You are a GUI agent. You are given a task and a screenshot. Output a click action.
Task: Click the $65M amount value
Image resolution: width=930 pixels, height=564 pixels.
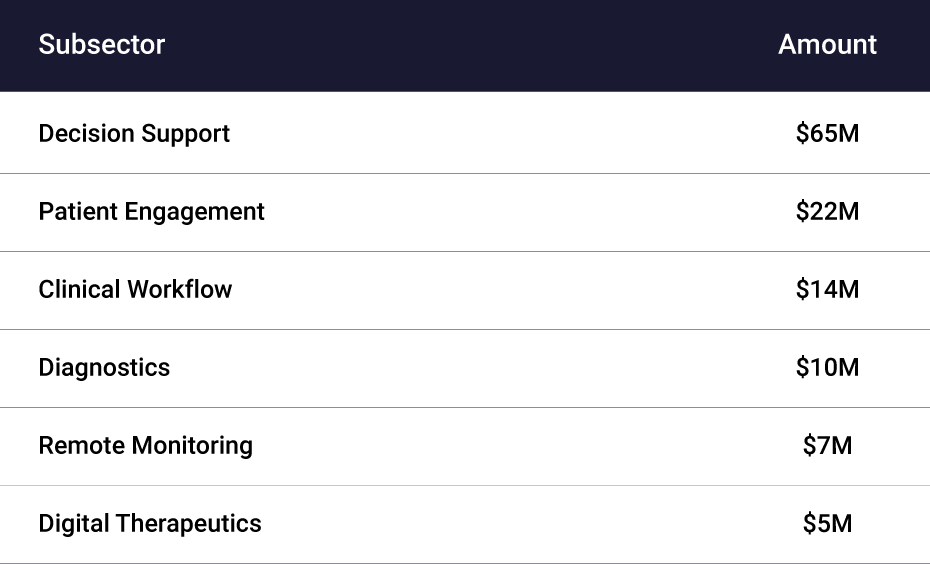click(x=827, y=134)
